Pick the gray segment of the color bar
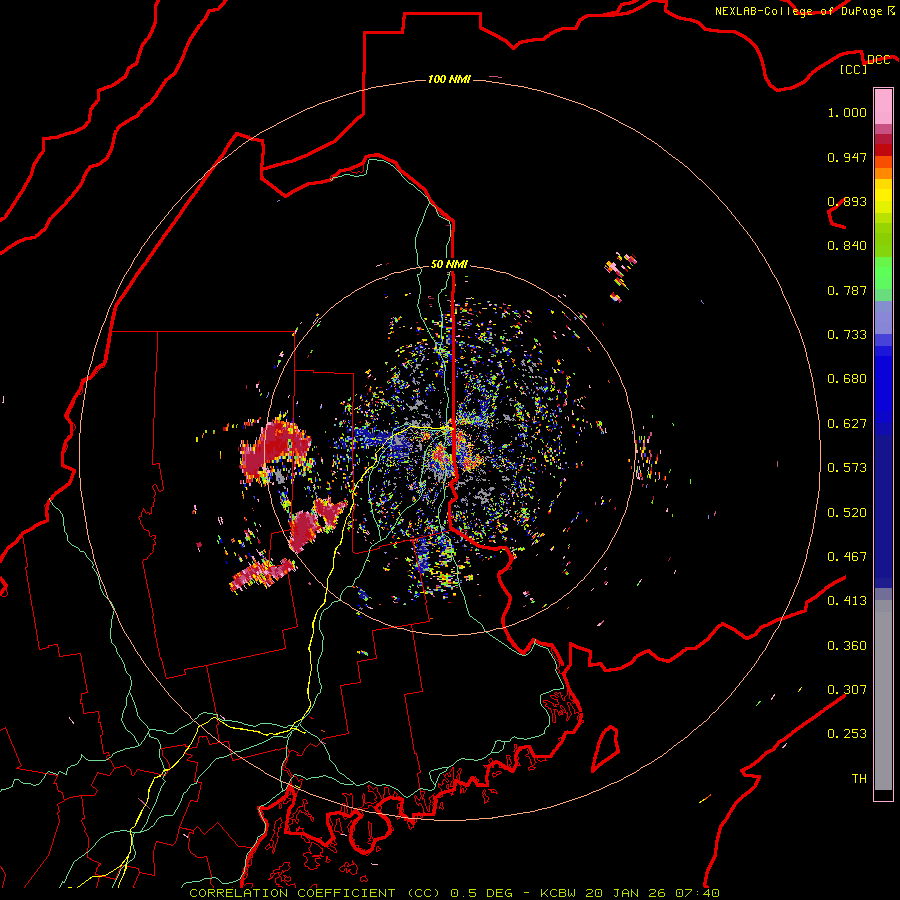Screen dimensions: 900x900 [883, 695]
